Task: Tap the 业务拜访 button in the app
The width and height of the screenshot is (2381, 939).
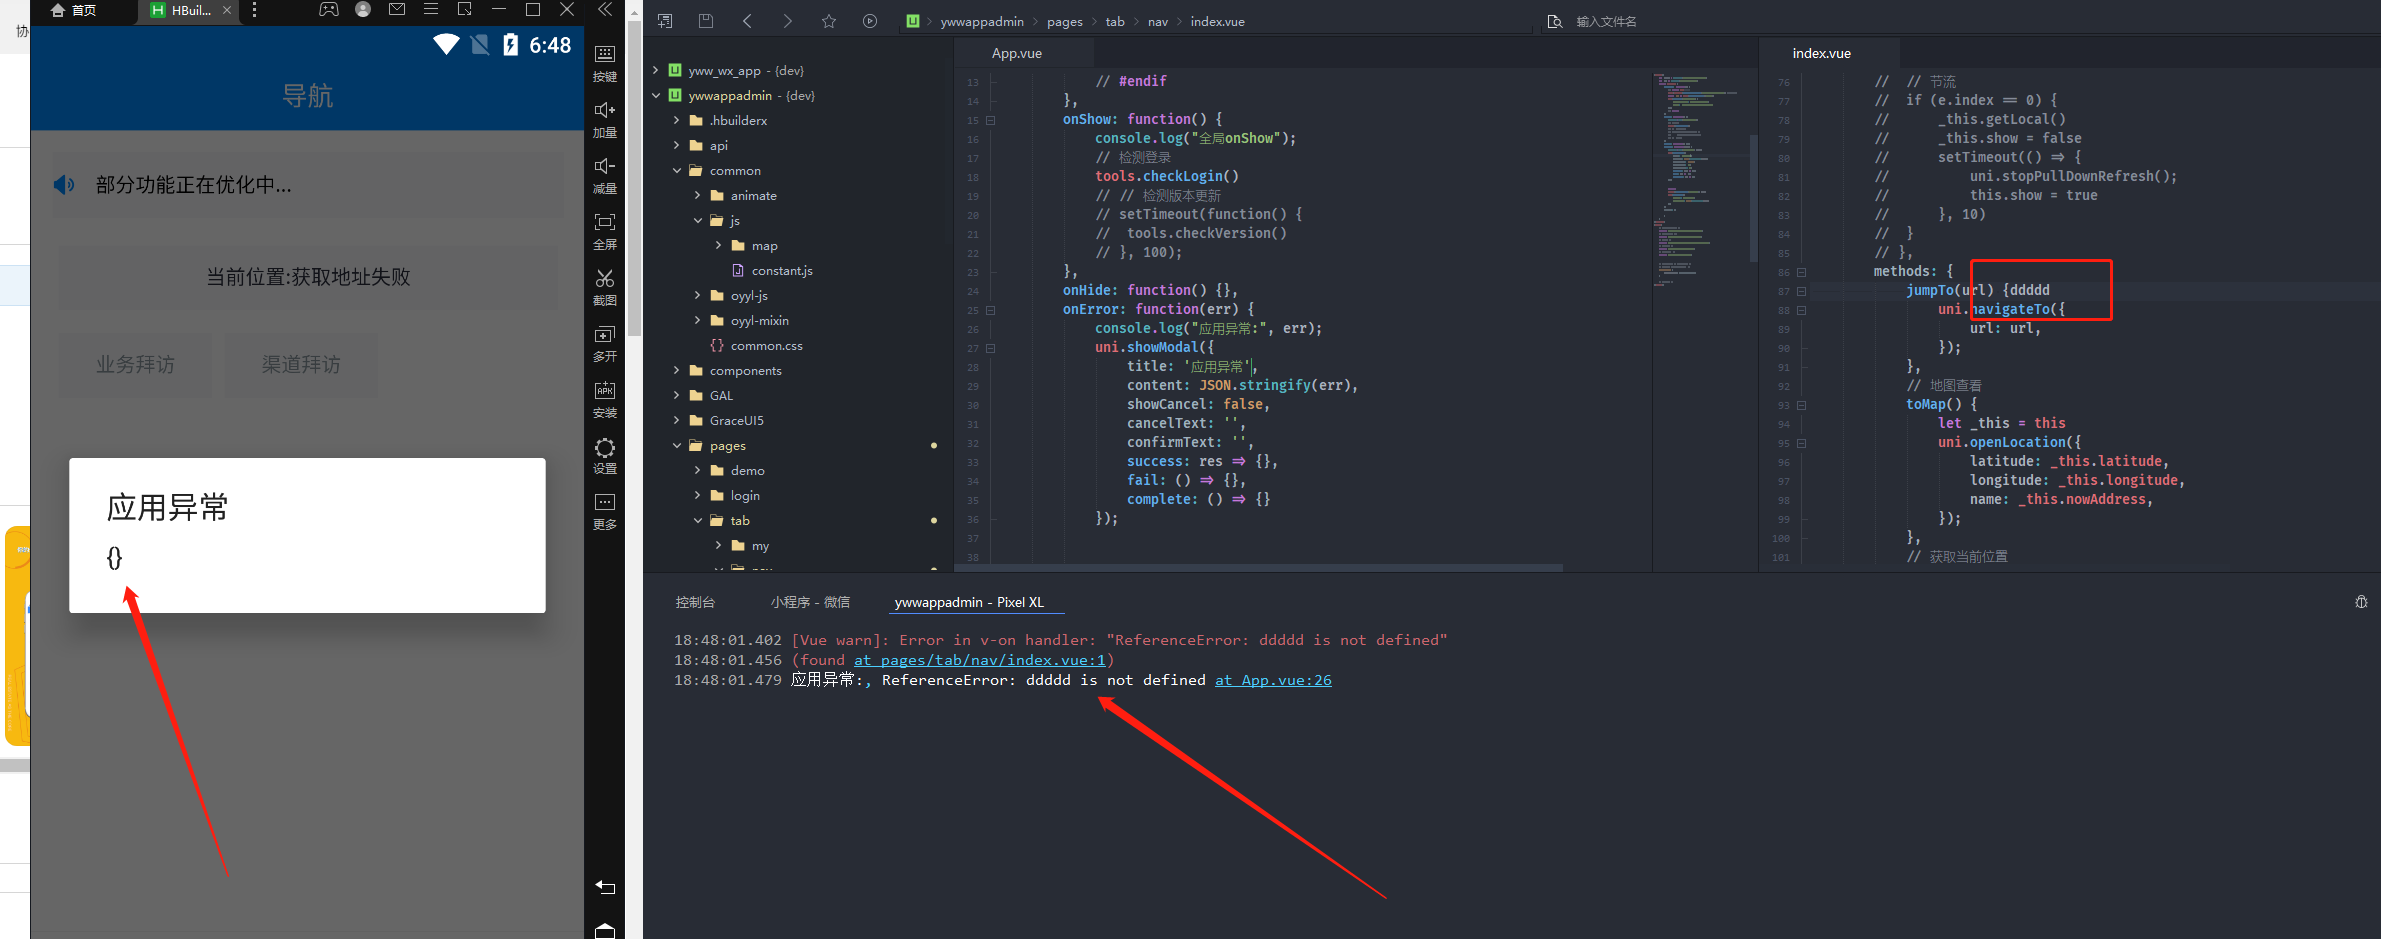Action: [135, 365]
